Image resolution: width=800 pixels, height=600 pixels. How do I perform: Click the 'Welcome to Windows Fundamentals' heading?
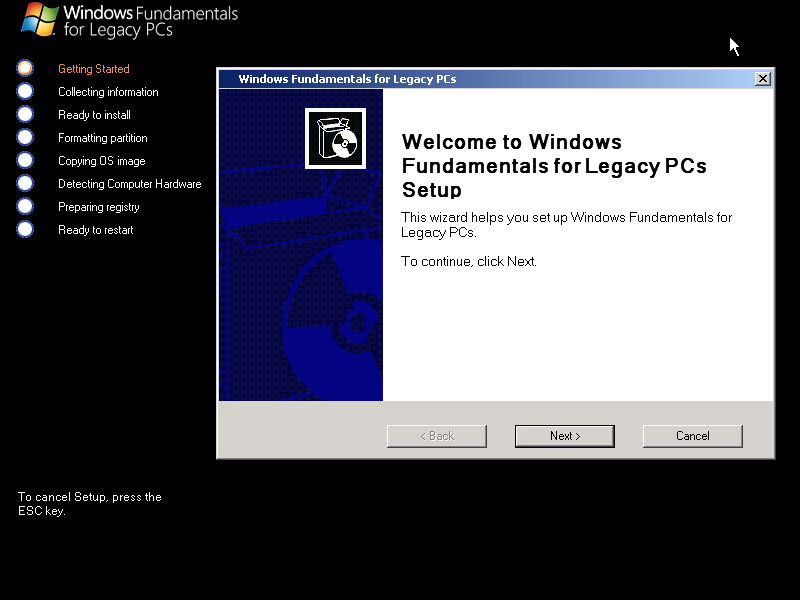[x=554, y=166]
